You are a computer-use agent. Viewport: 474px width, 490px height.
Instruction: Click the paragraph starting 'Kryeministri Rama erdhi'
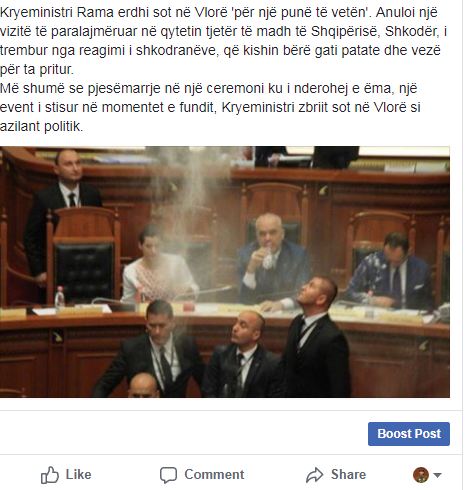223,41
